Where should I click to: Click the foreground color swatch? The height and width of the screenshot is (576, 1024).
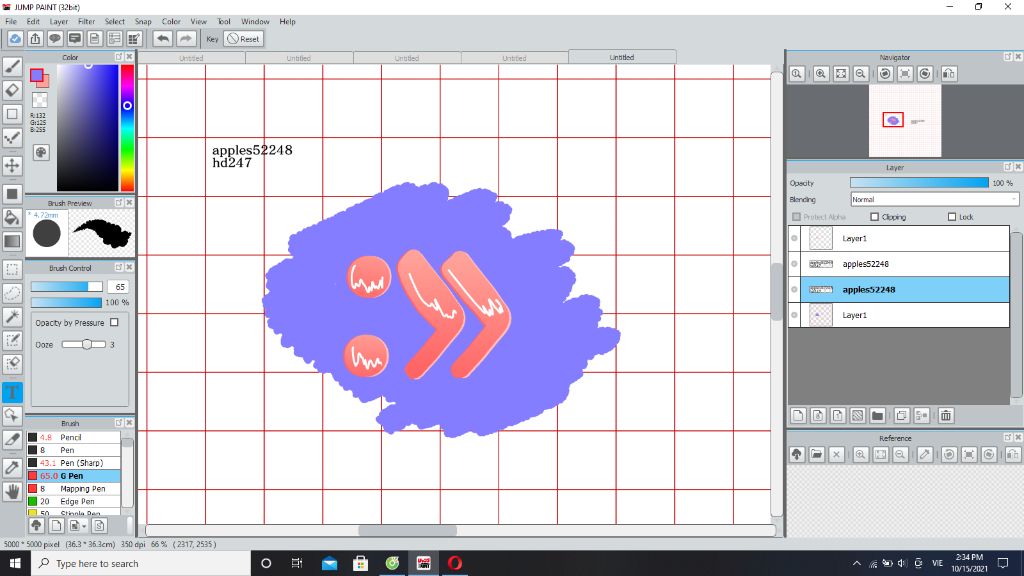pyautogui.click(x=37, y=75)
